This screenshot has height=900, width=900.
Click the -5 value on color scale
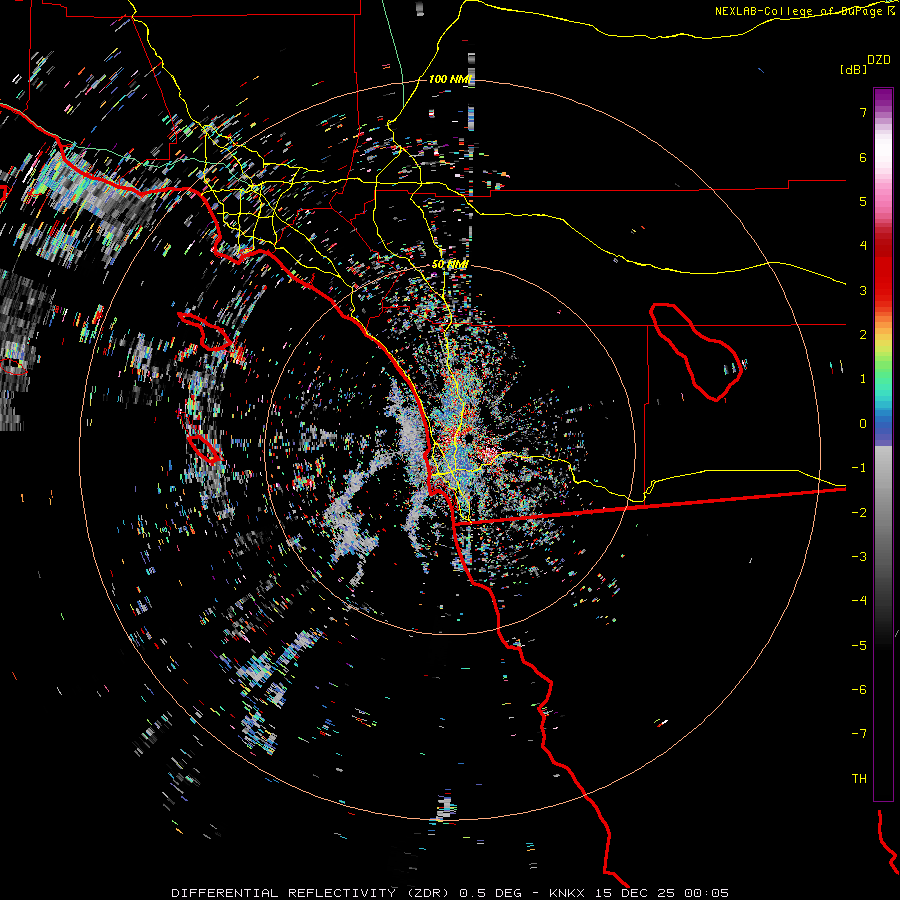859,646
